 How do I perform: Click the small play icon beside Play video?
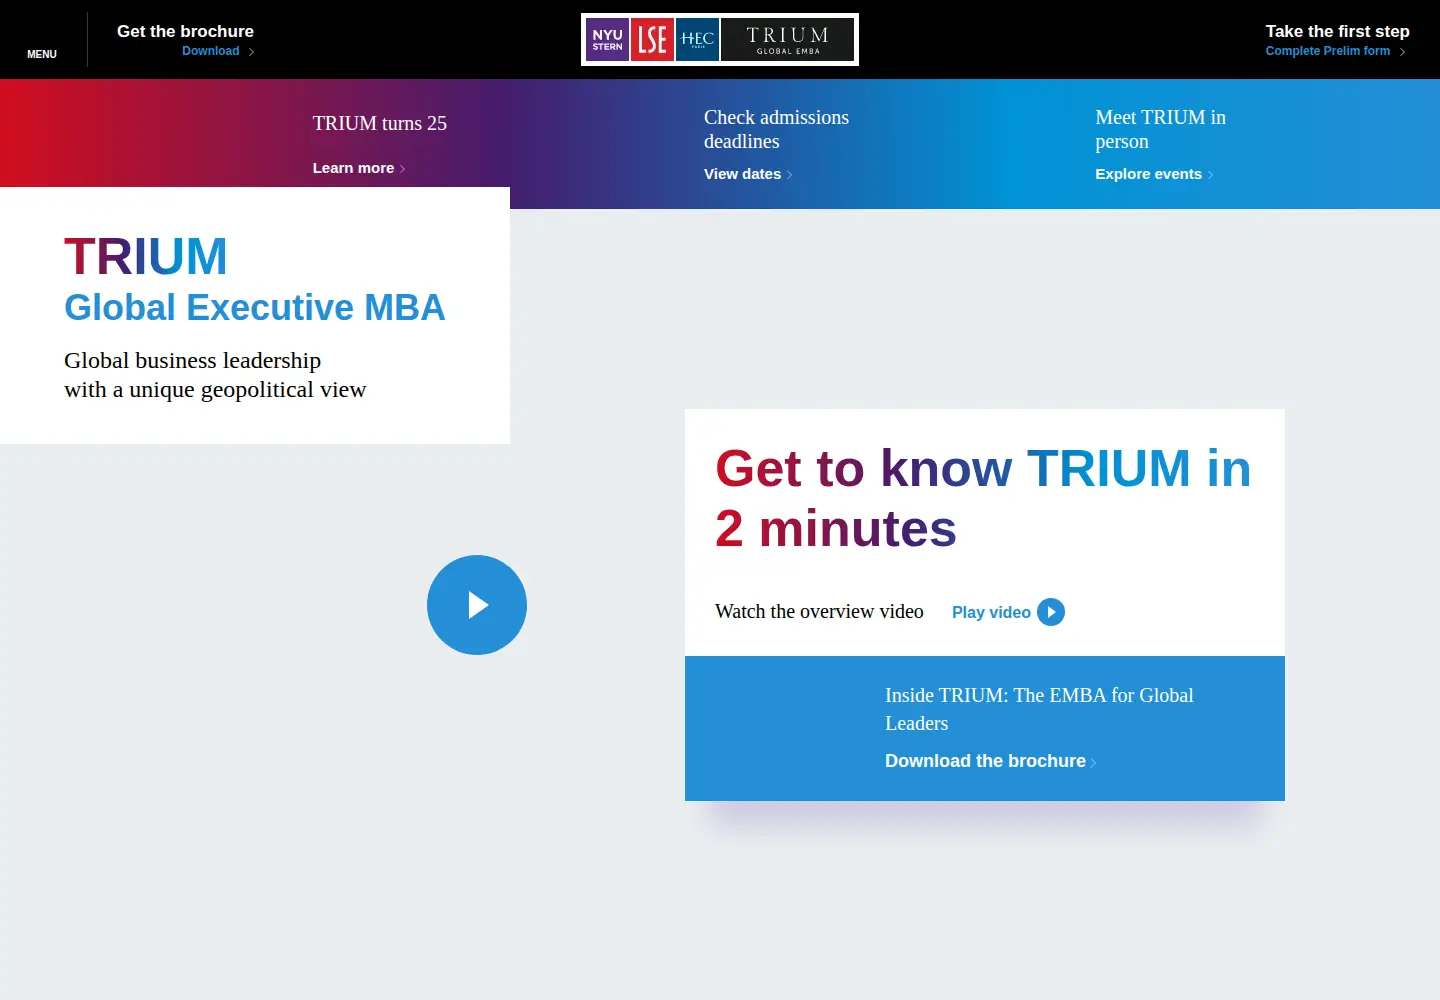(1051, 612)
